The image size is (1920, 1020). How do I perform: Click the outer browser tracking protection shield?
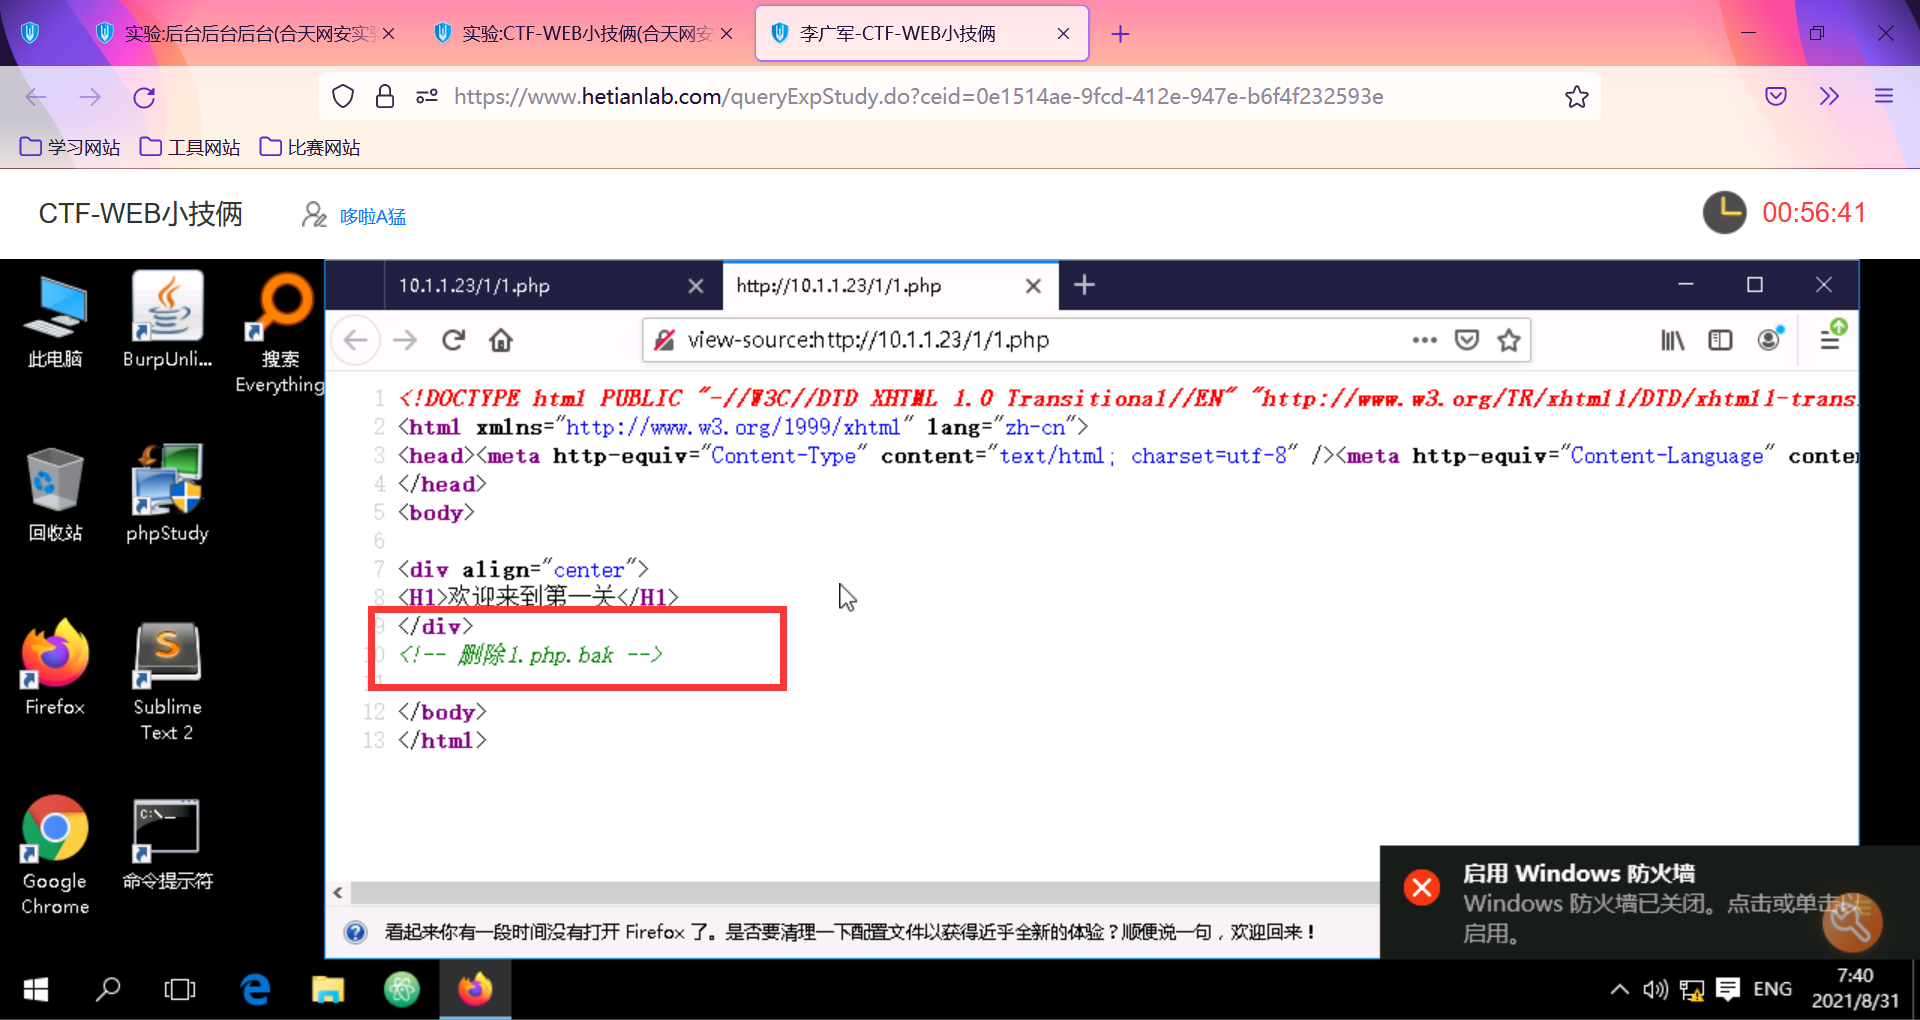tap(343, 96)
